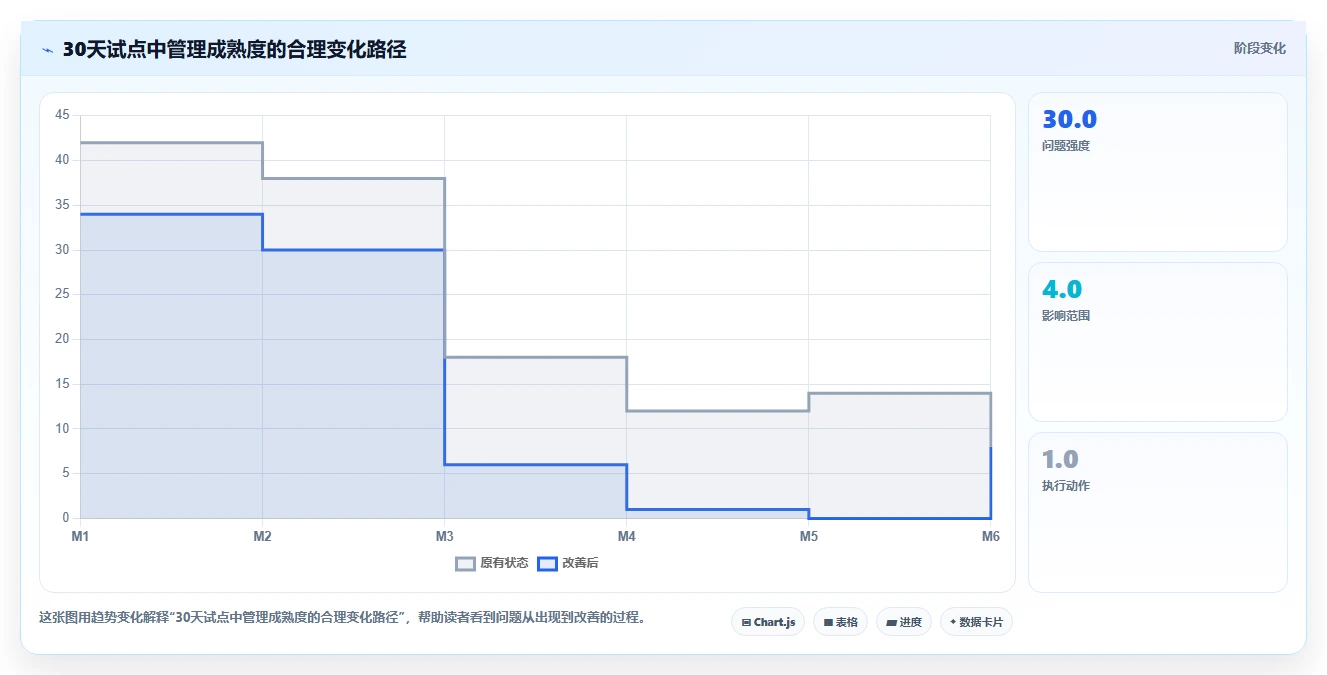The image size is (1327, 675).
Task: Click the 45 y-axis value
Action: tap(62, 115)
